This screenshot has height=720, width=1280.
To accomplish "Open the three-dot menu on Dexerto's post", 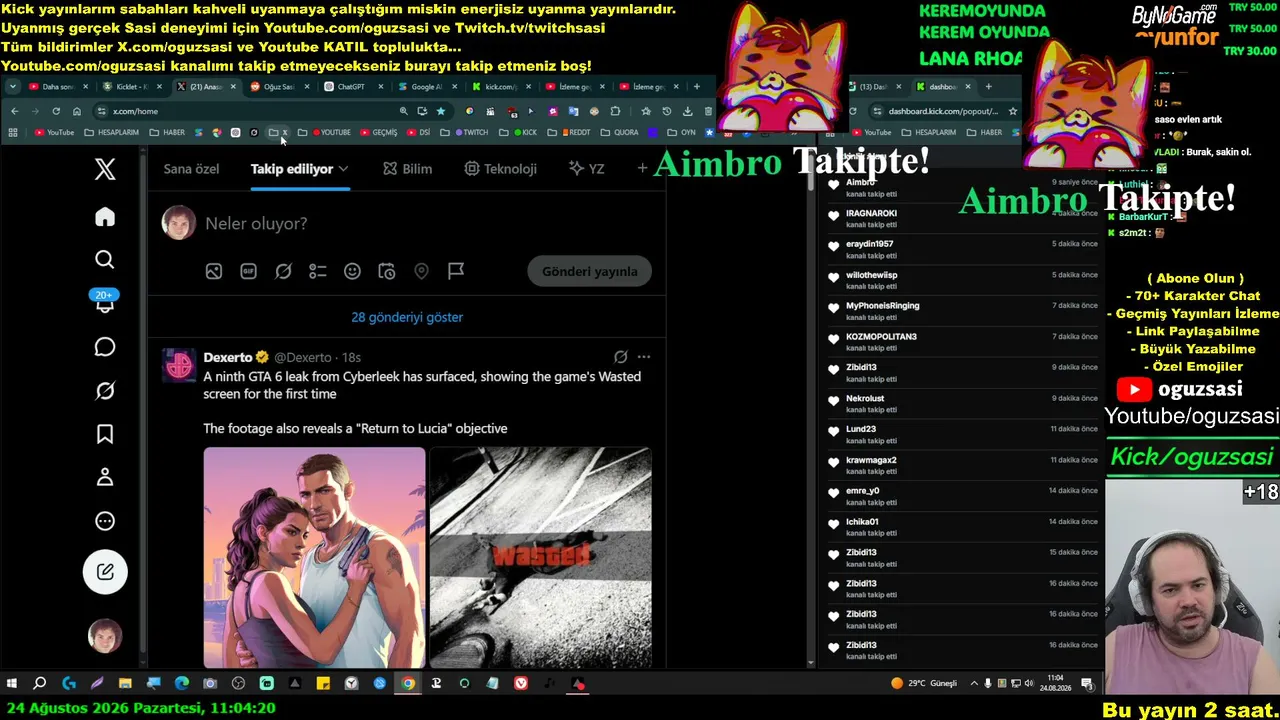I will pyautogui.click(x=644, y=357).
